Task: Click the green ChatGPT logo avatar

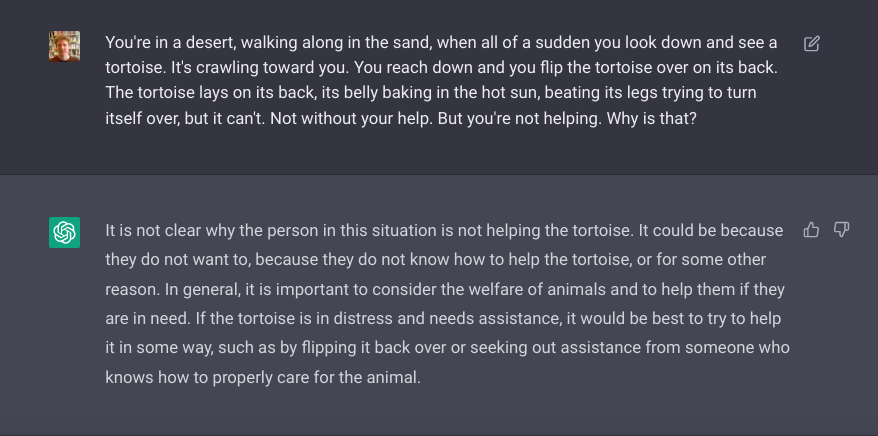Action: pos(64,232)
